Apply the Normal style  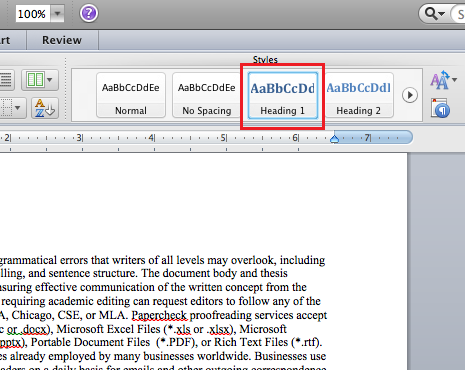(x=131, y=95)
